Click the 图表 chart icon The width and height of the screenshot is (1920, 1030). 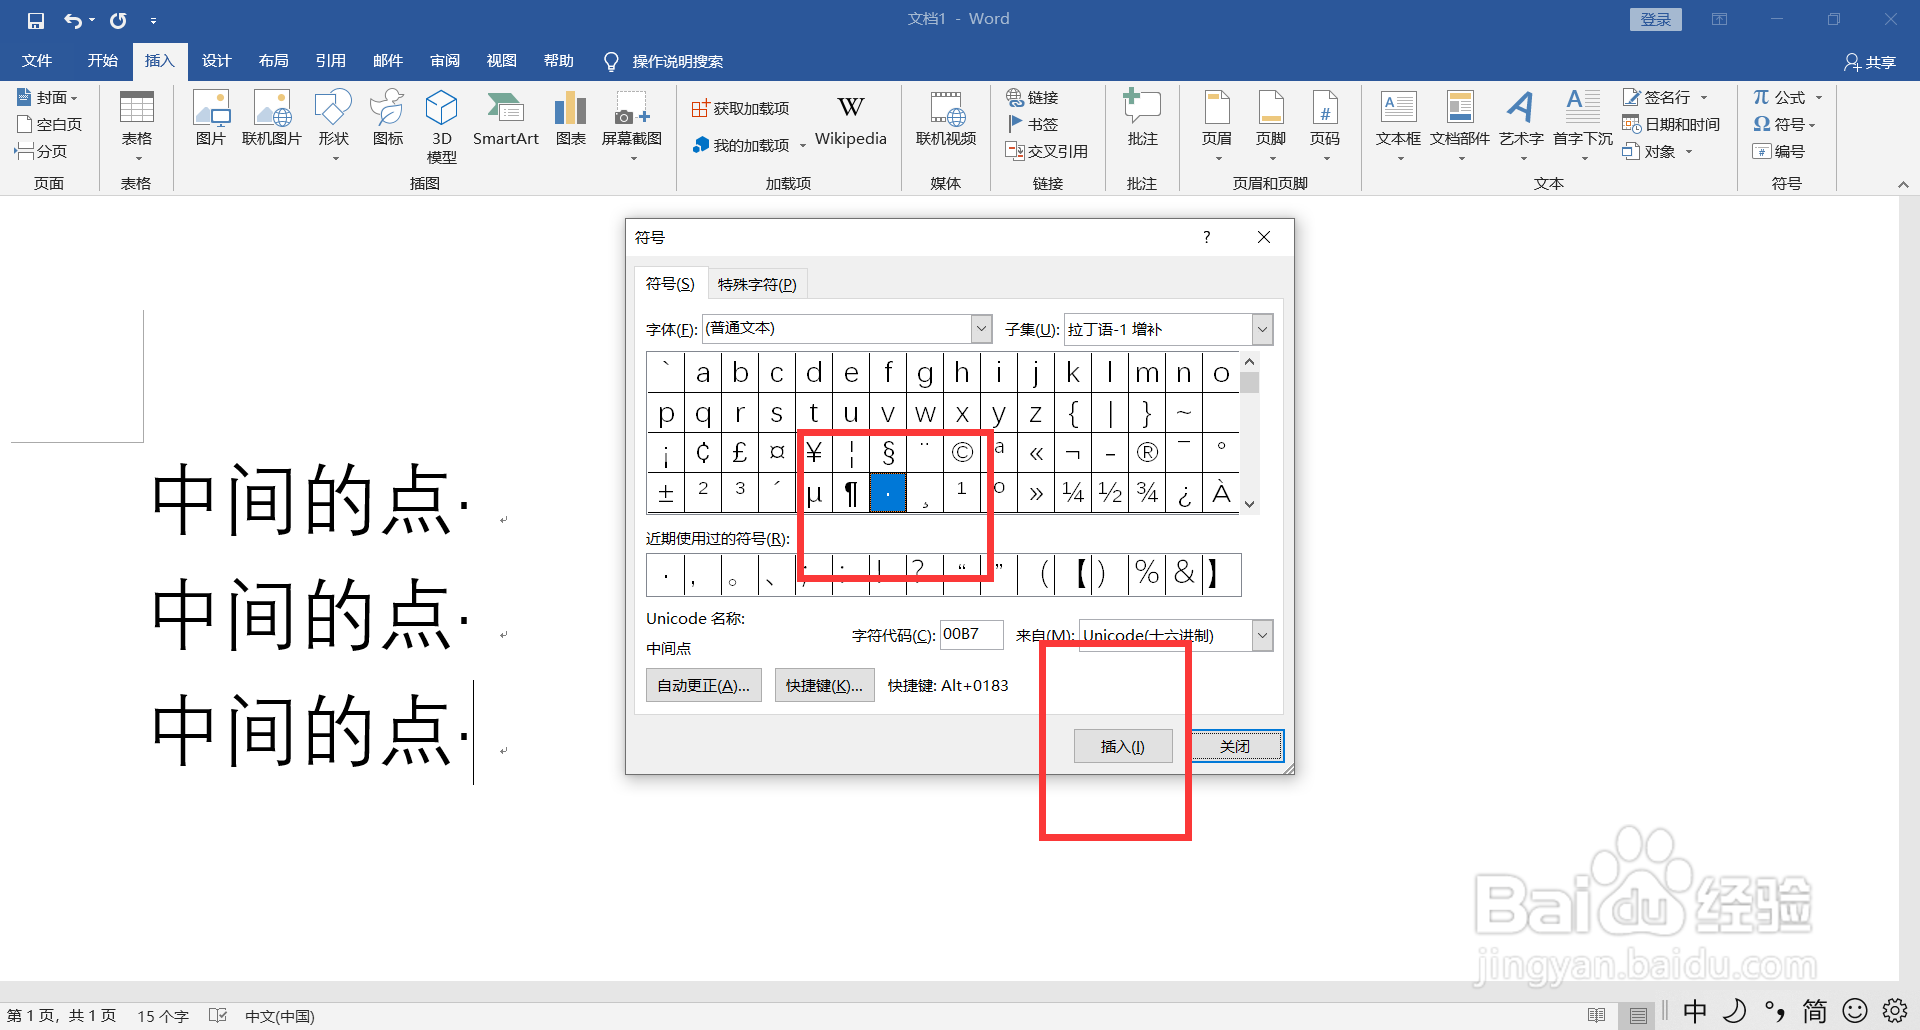click(x=571, y=118)
